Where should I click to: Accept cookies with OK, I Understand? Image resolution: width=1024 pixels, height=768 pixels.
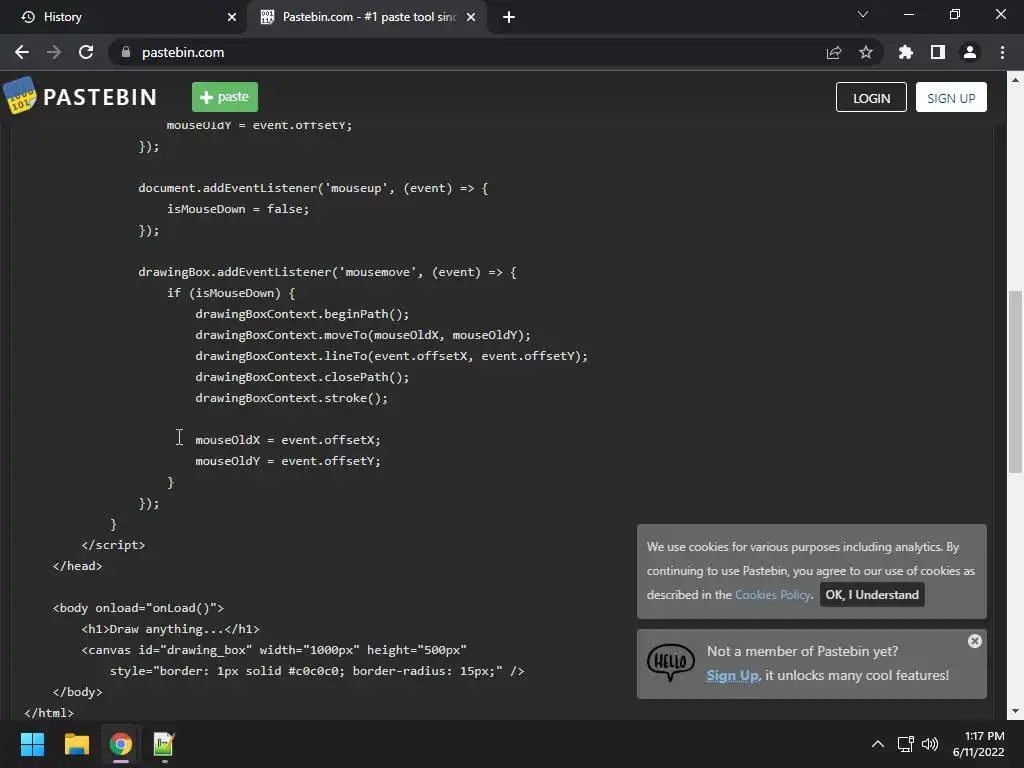point(872,594)
